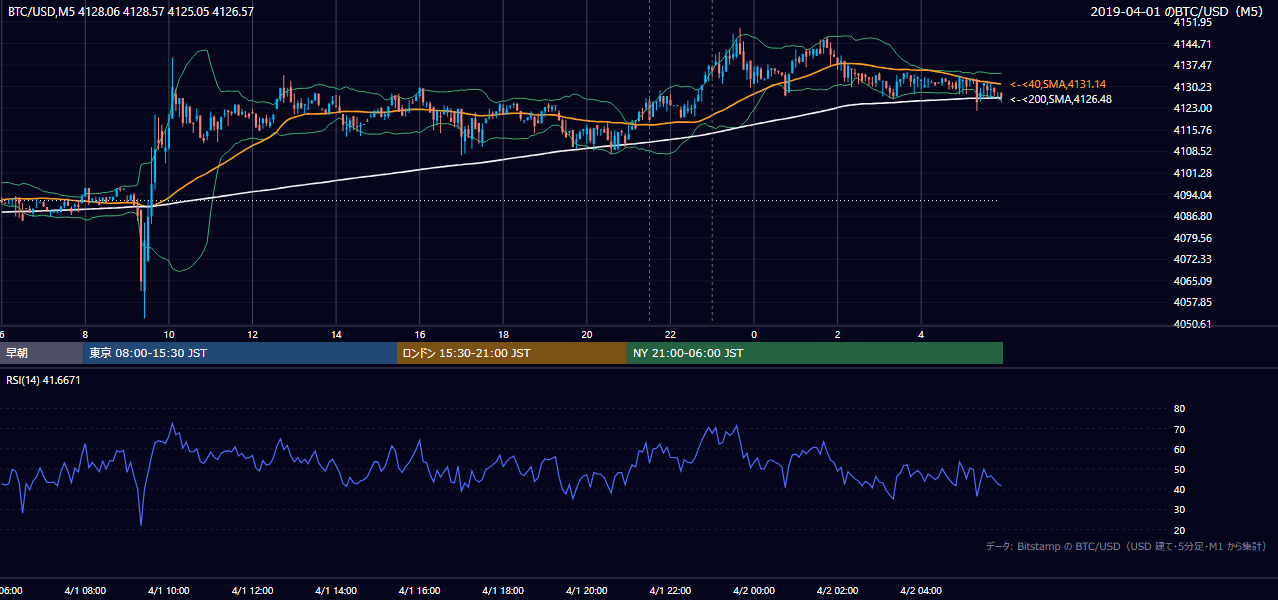
Task: Click the 4/2 02:00 time label
Action: (x=838, y=591)
